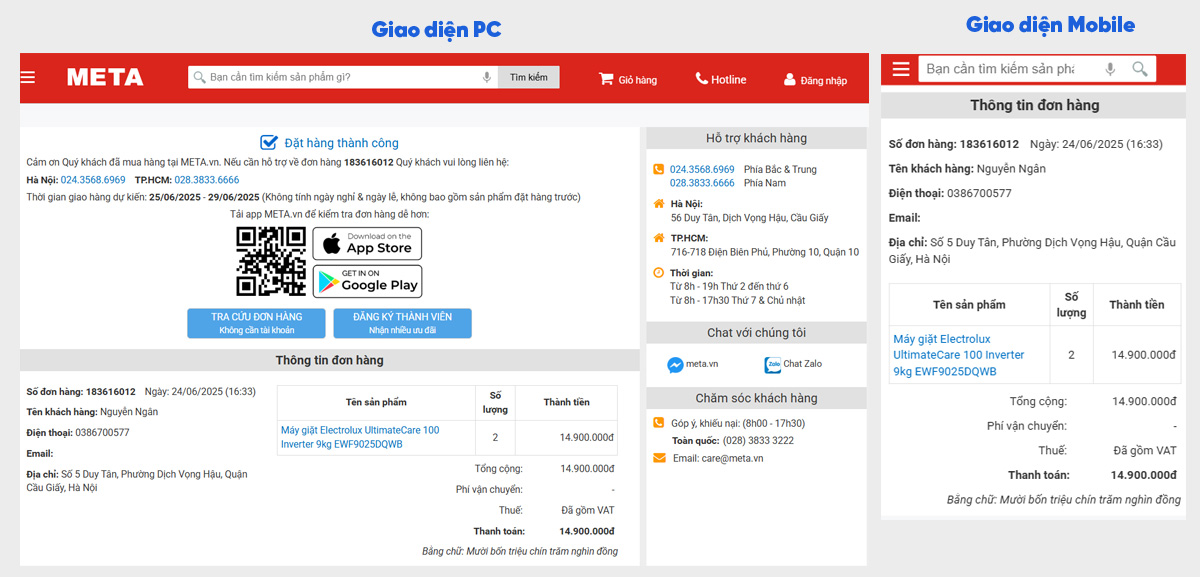Open the mobile hamburger menu icon
Viewport: 1200px width, 577px height.
click(x=901, y=69)
